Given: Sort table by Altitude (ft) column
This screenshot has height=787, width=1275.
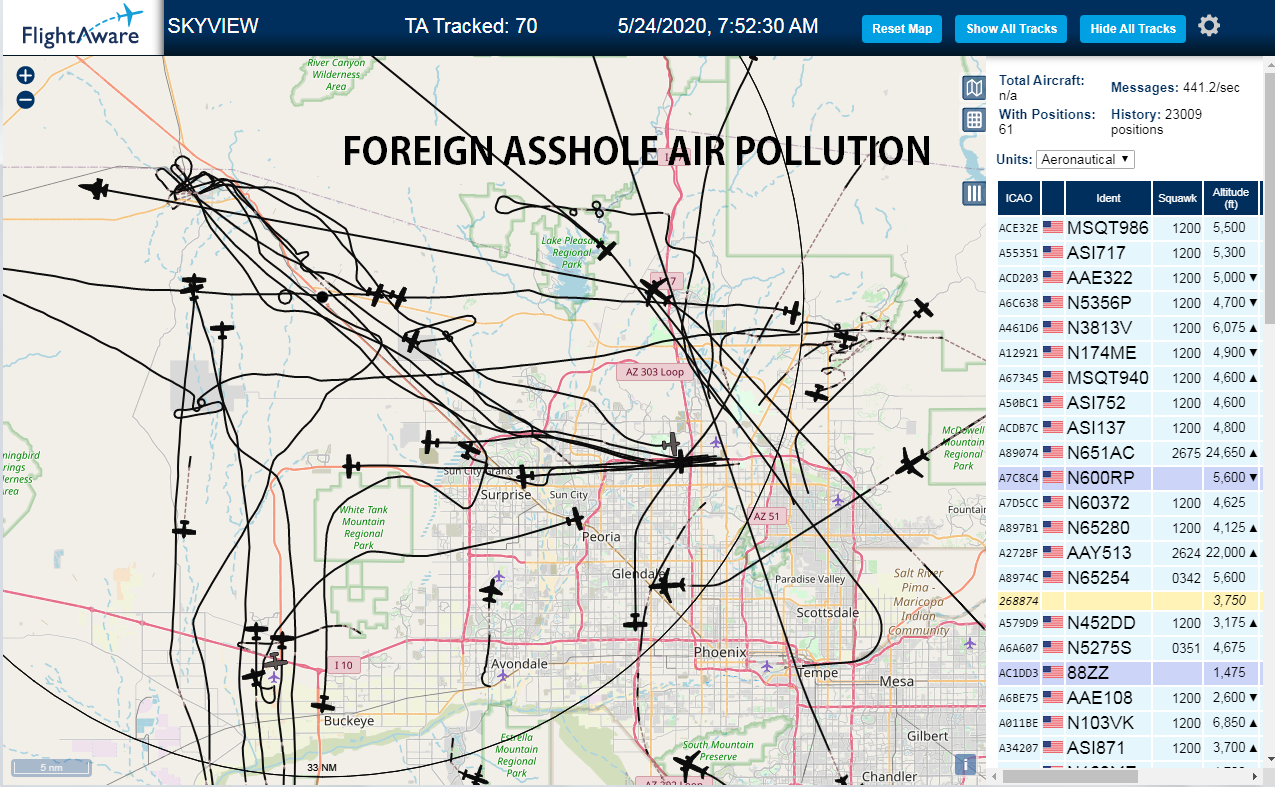Looking at the screenshot, I should point(1231,198).
